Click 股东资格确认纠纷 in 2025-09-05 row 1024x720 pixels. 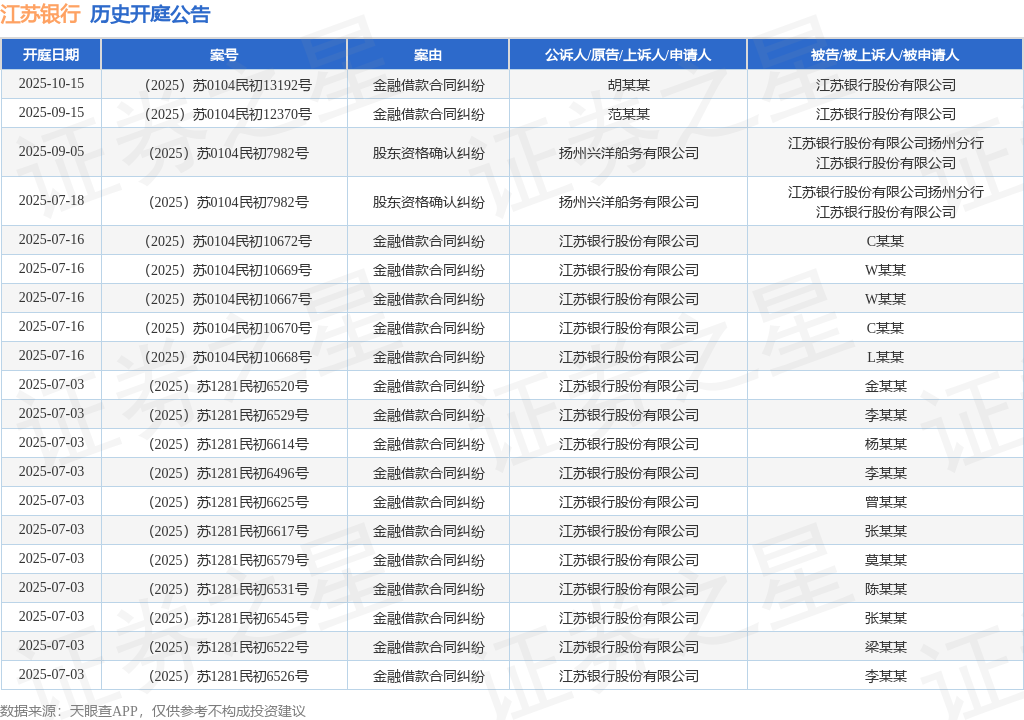[x=428, y=154]
